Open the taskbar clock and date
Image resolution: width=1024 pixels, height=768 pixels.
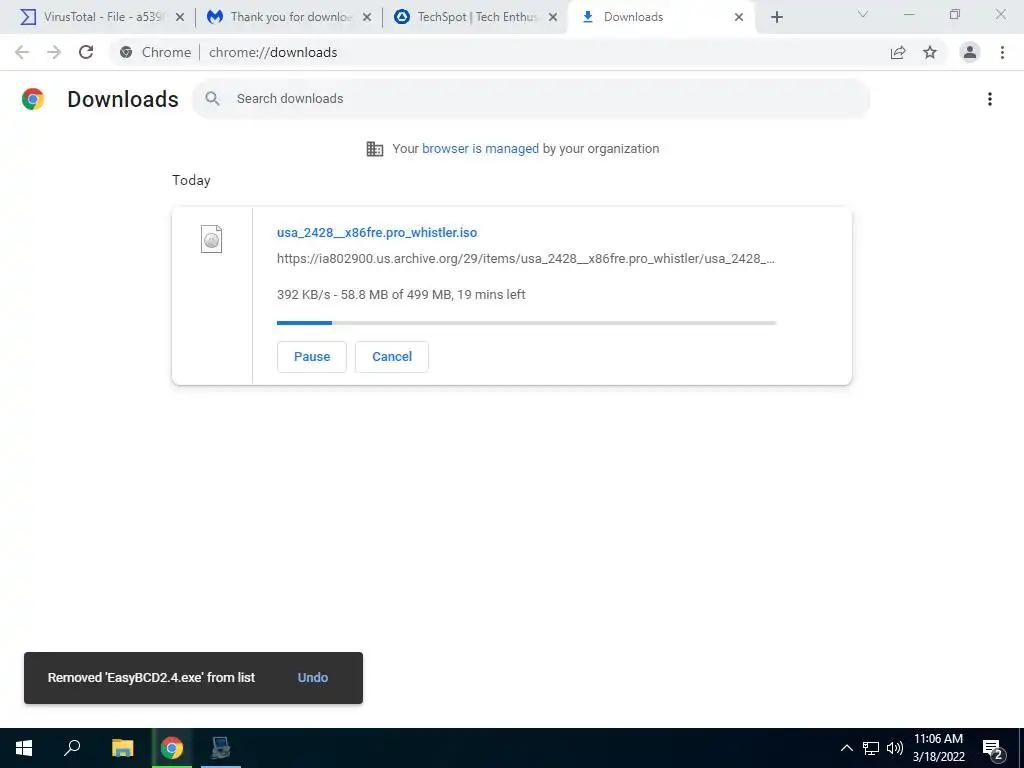pos(938,748)
